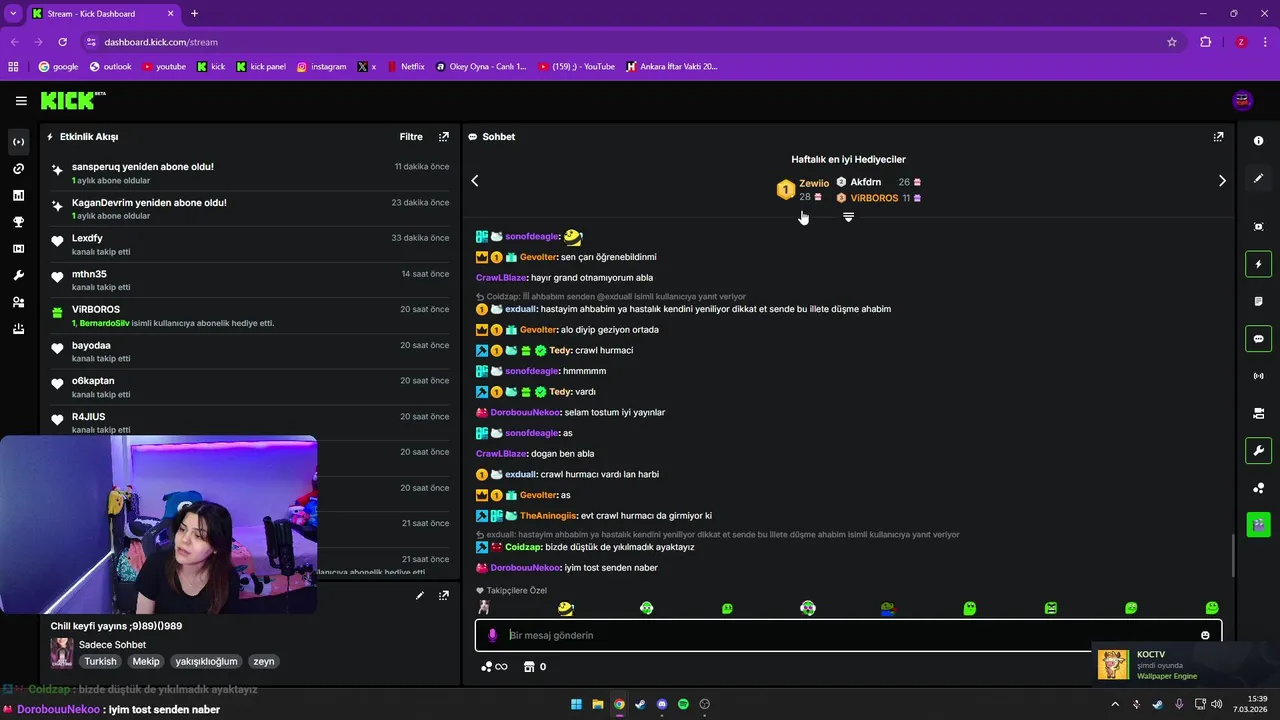The width and height of the screenshot is (1280, 720).
Task: Select the Turkish tag
Action: pos(100,661)
